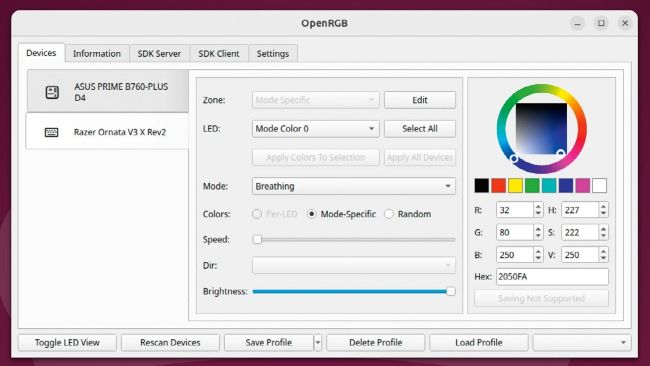Click Apply Colors To Selection
The image size is (650, 366).
[x=315, y=158]
